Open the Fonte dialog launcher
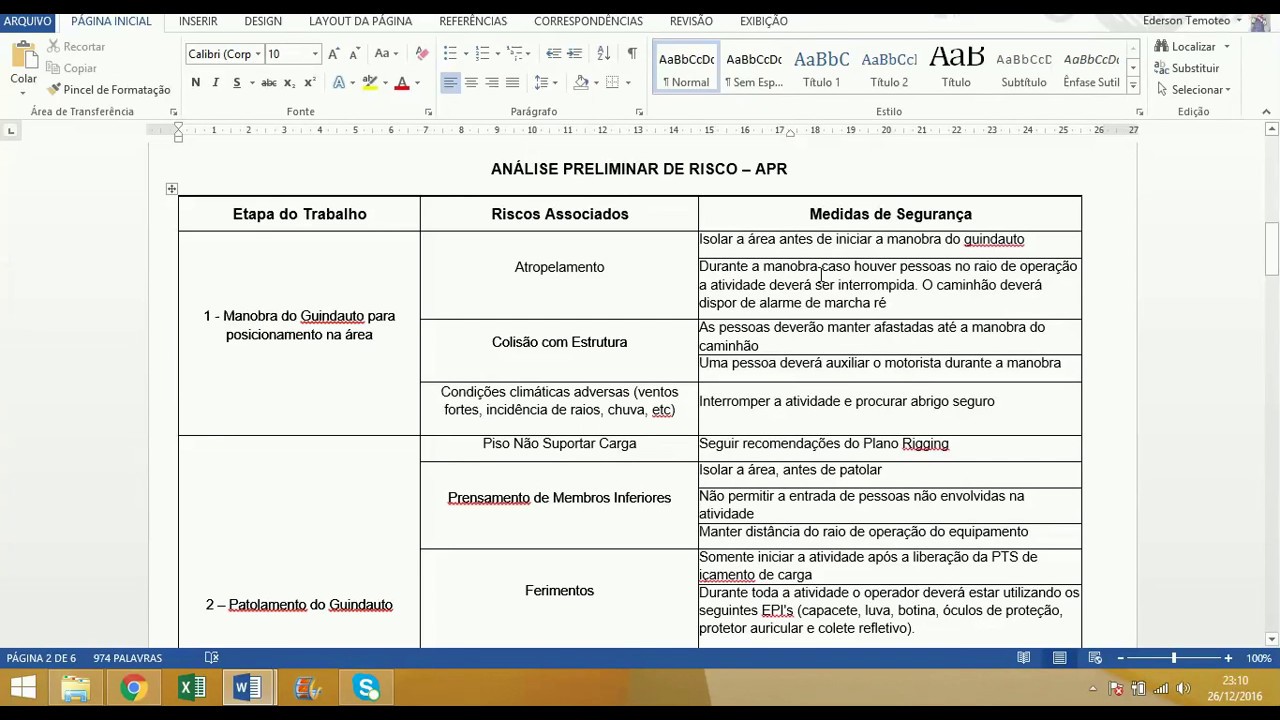The height and width of the screenshot is (720, 1280). [429, 112]
